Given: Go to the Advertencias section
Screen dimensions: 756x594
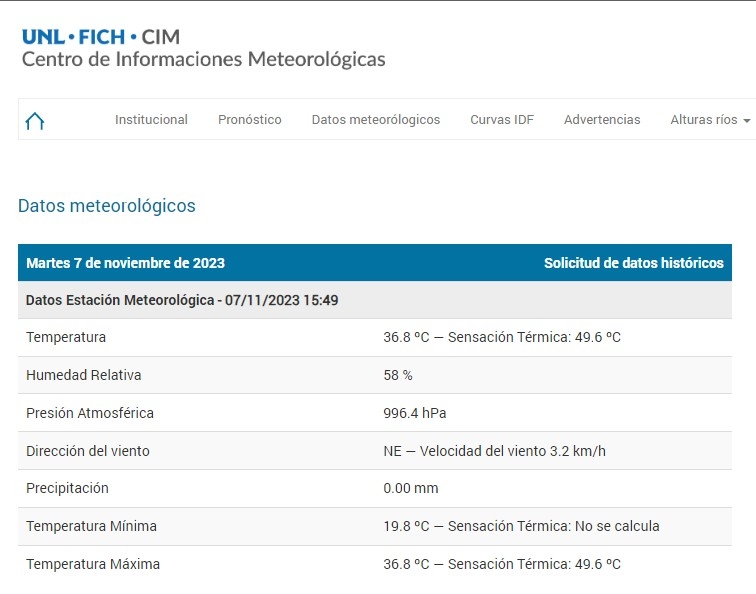Looking at the screenshot, I should click(x=602, y=120).
